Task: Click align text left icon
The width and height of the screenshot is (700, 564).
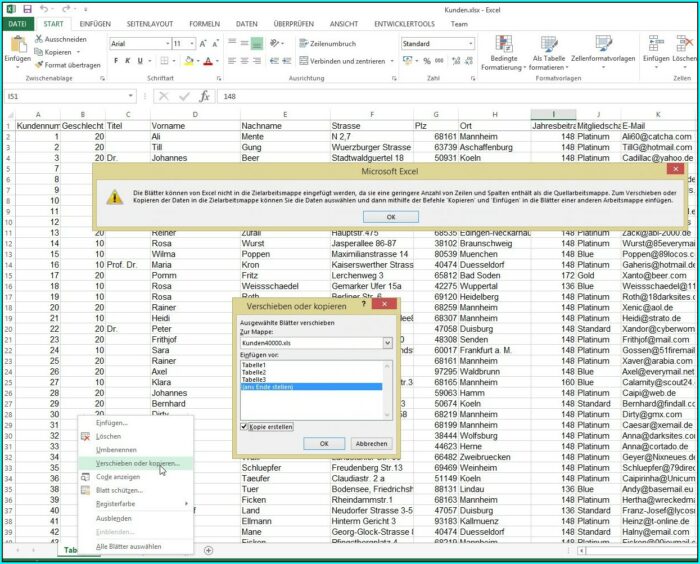Action: pyautogui.click(x=232, y=61)
